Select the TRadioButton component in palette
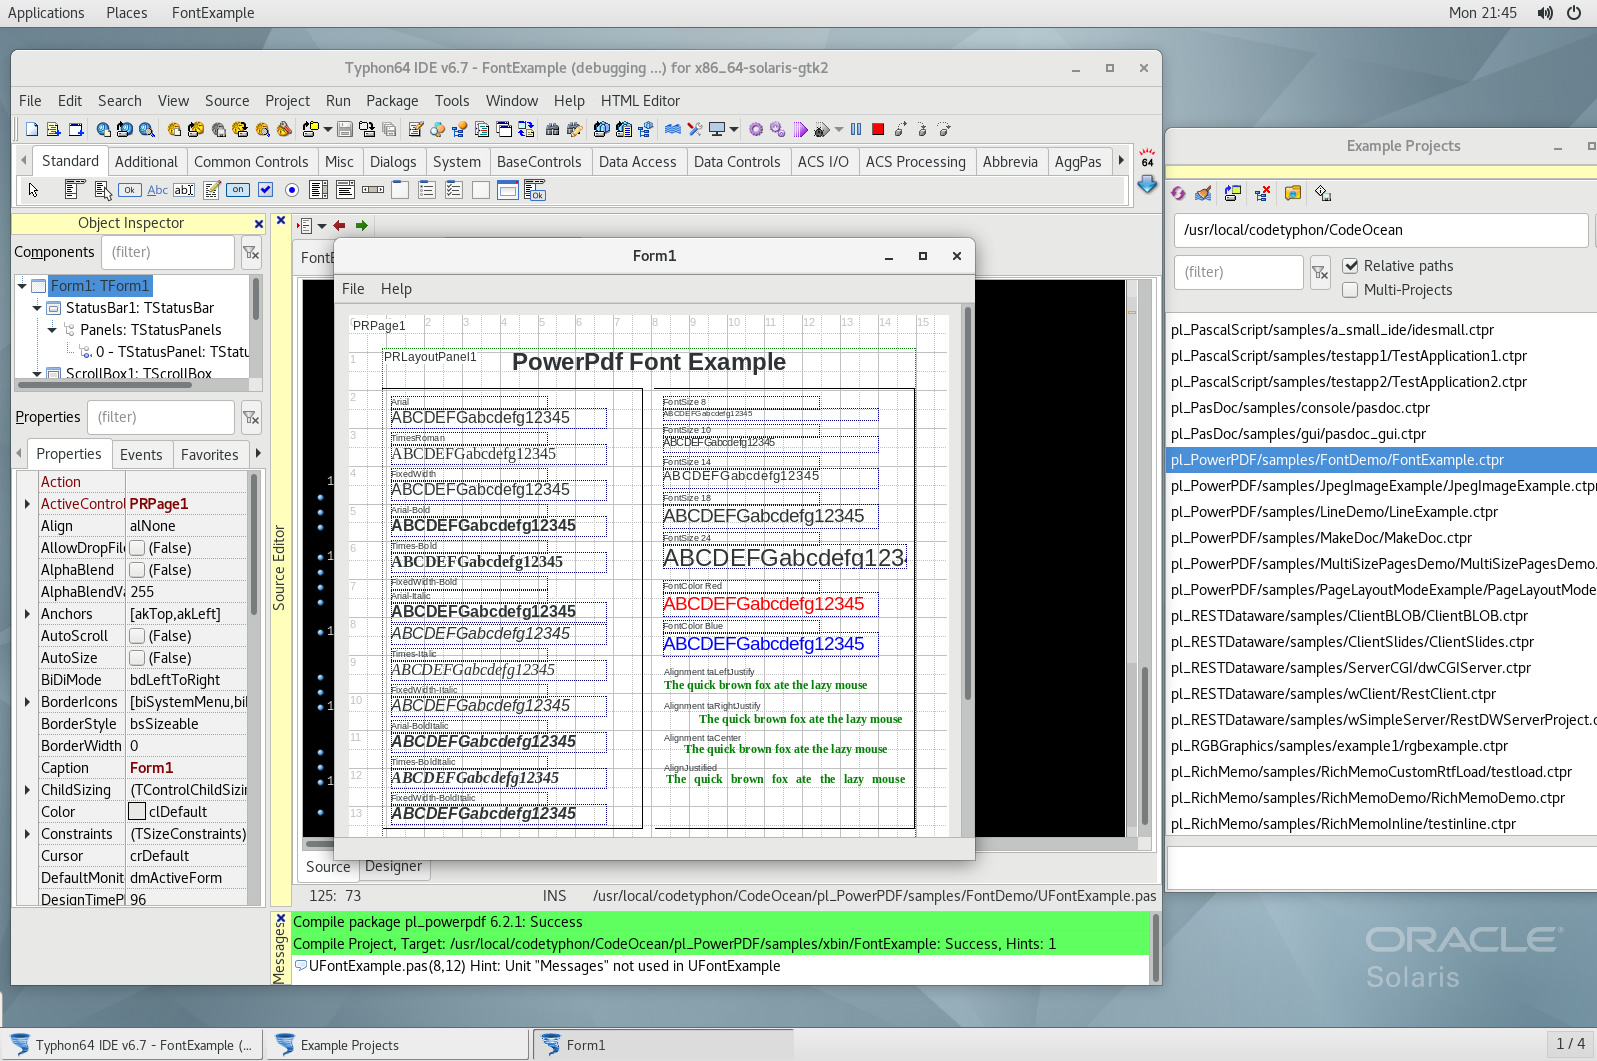Screen dimensions: 1597x1061 click(x=292, y=190)
